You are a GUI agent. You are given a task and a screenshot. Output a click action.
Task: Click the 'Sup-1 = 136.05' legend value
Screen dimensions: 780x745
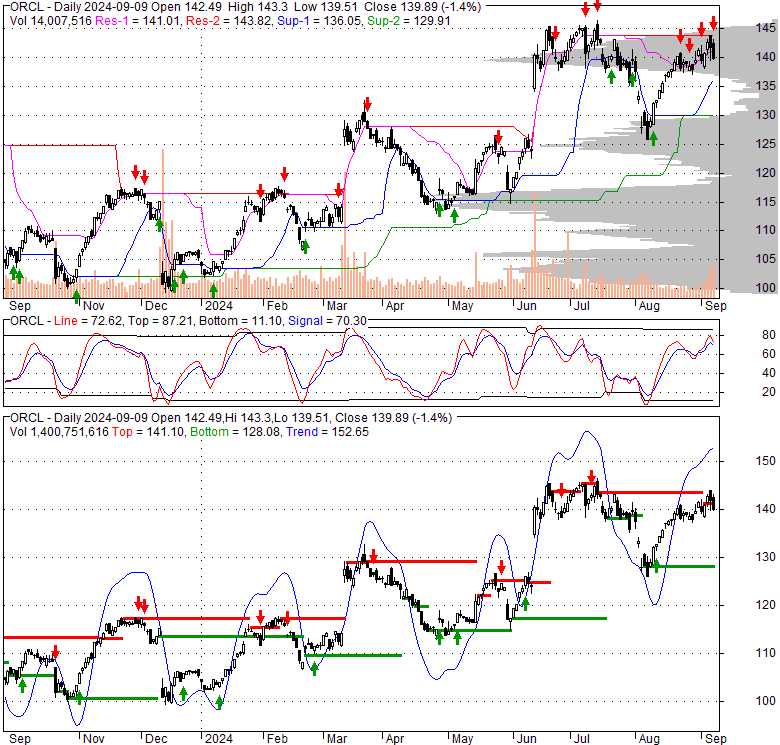coord(319,21)
